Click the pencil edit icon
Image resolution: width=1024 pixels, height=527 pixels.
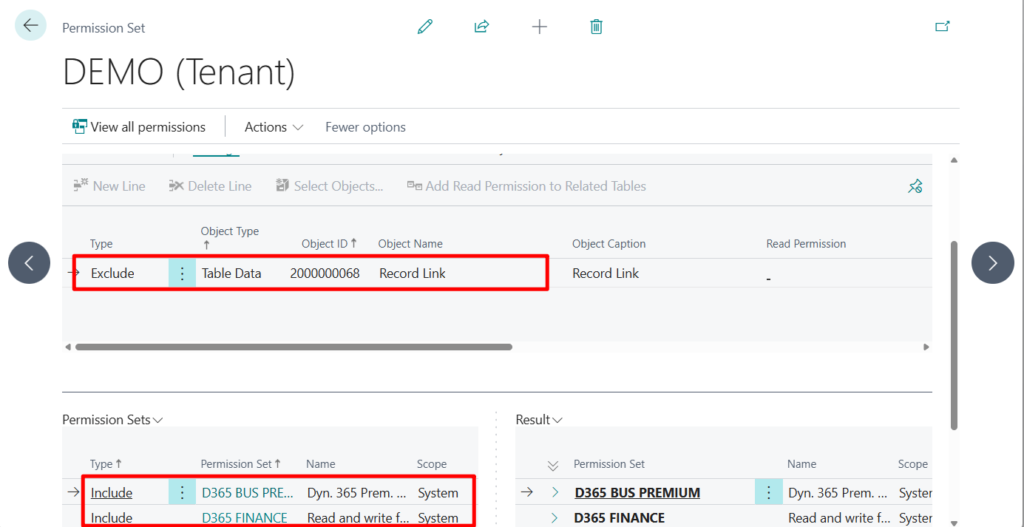coord(425,27)
